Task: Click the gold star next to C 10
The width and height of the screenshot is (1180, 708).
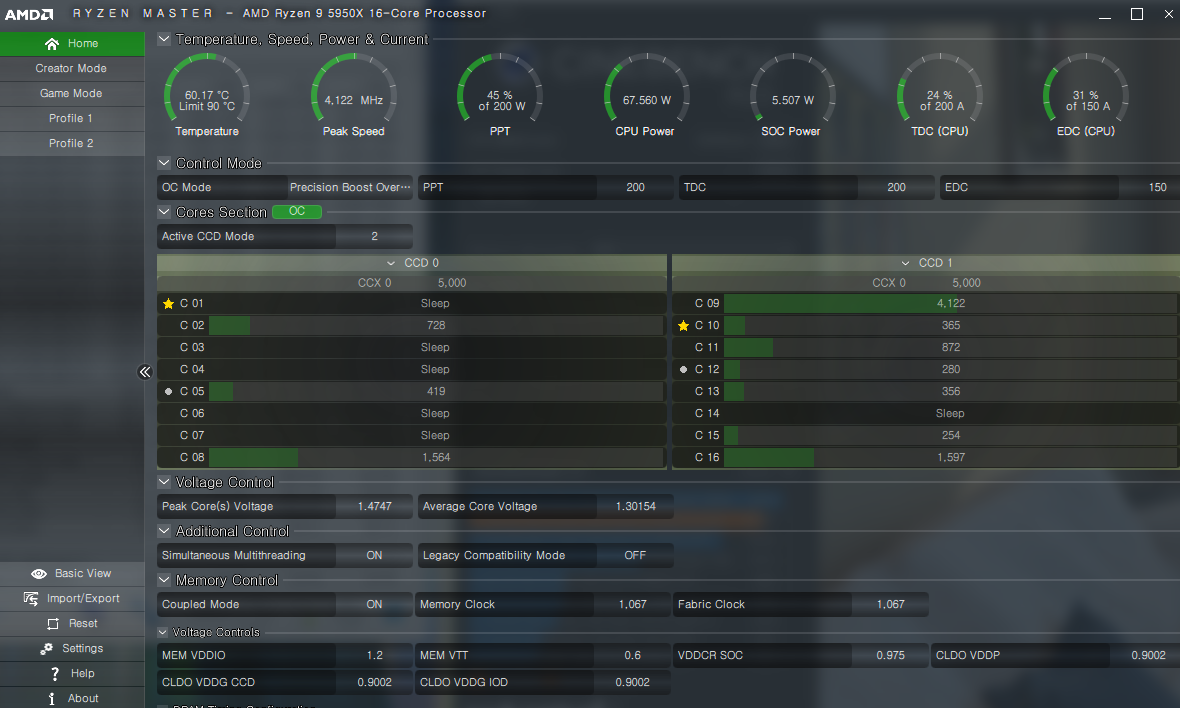Action: [683, 325]
